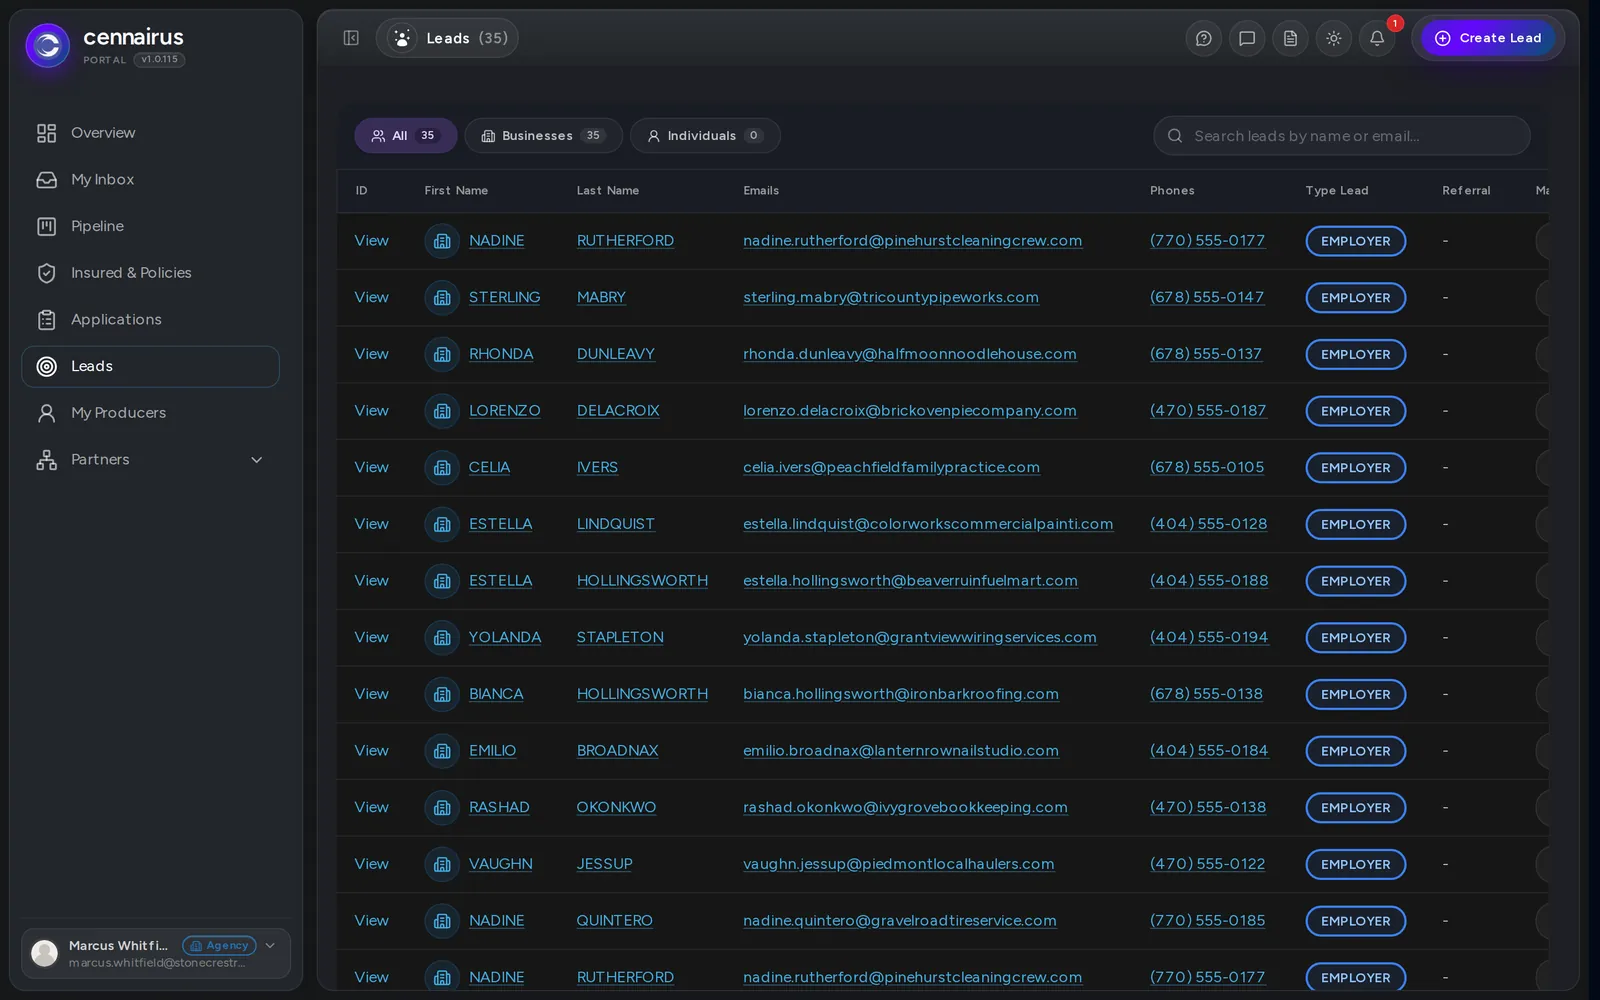Toggle light theme sun icon
Screen dimensions: 1600x1000
coord(1334,38)
